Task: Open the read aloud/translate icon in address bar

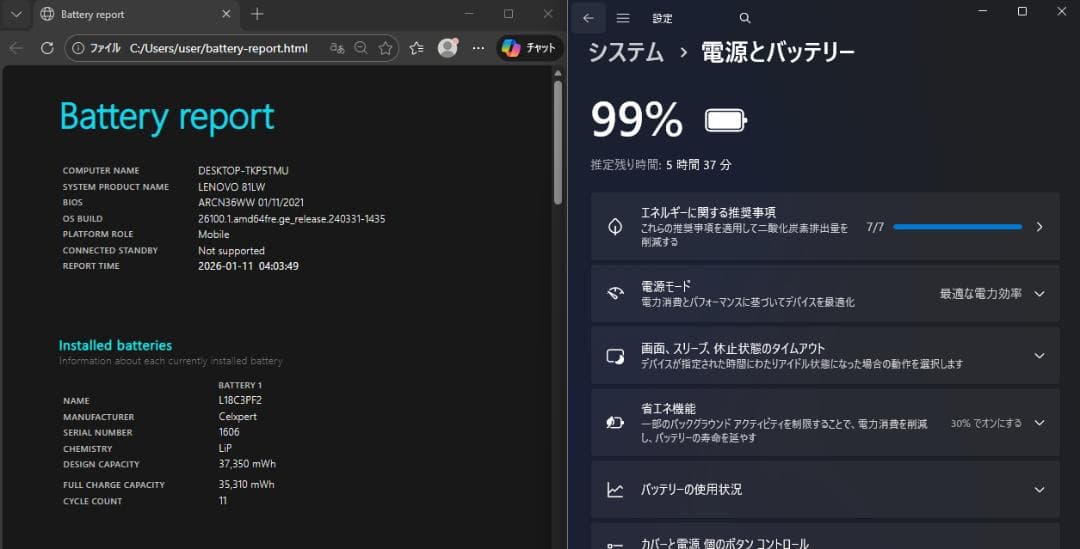Action: point(337,48)
